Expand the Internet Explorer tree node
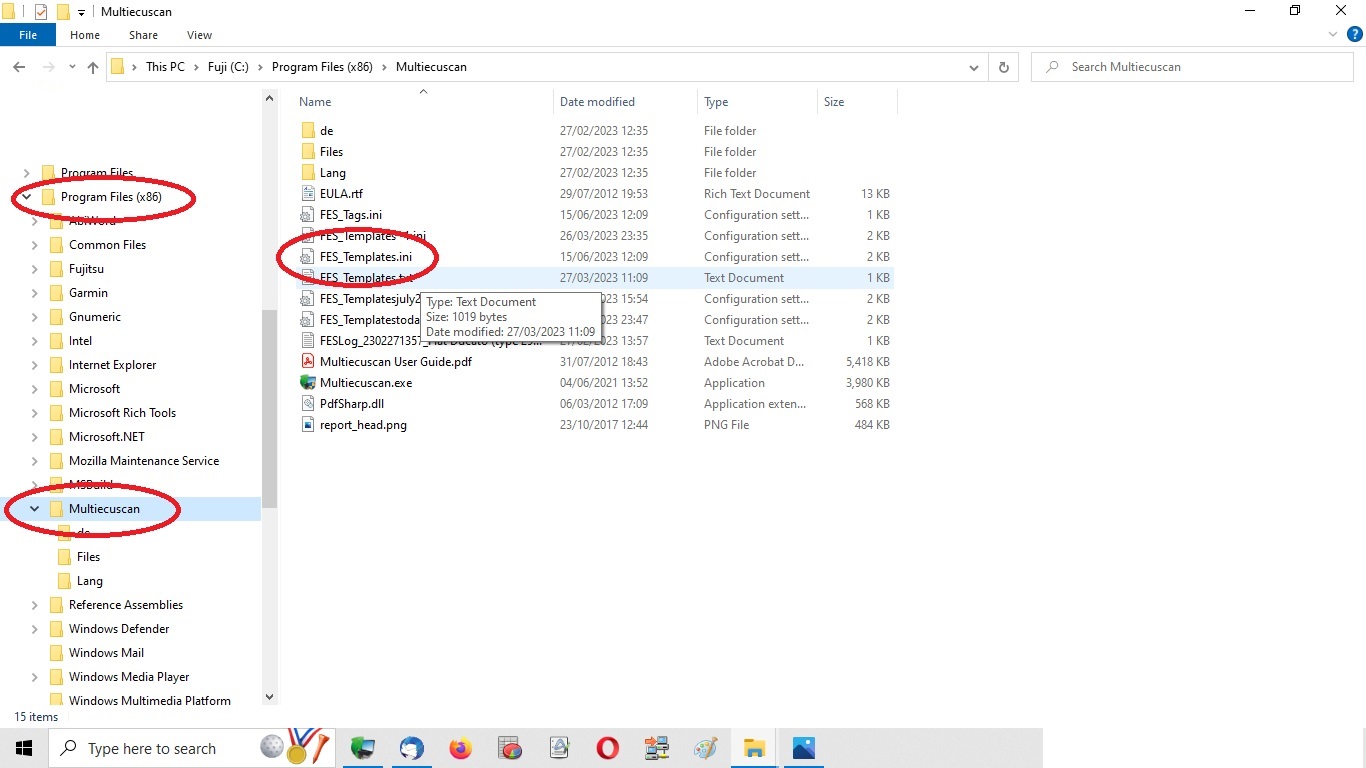Screen dimensions: 1366x768 35,365
